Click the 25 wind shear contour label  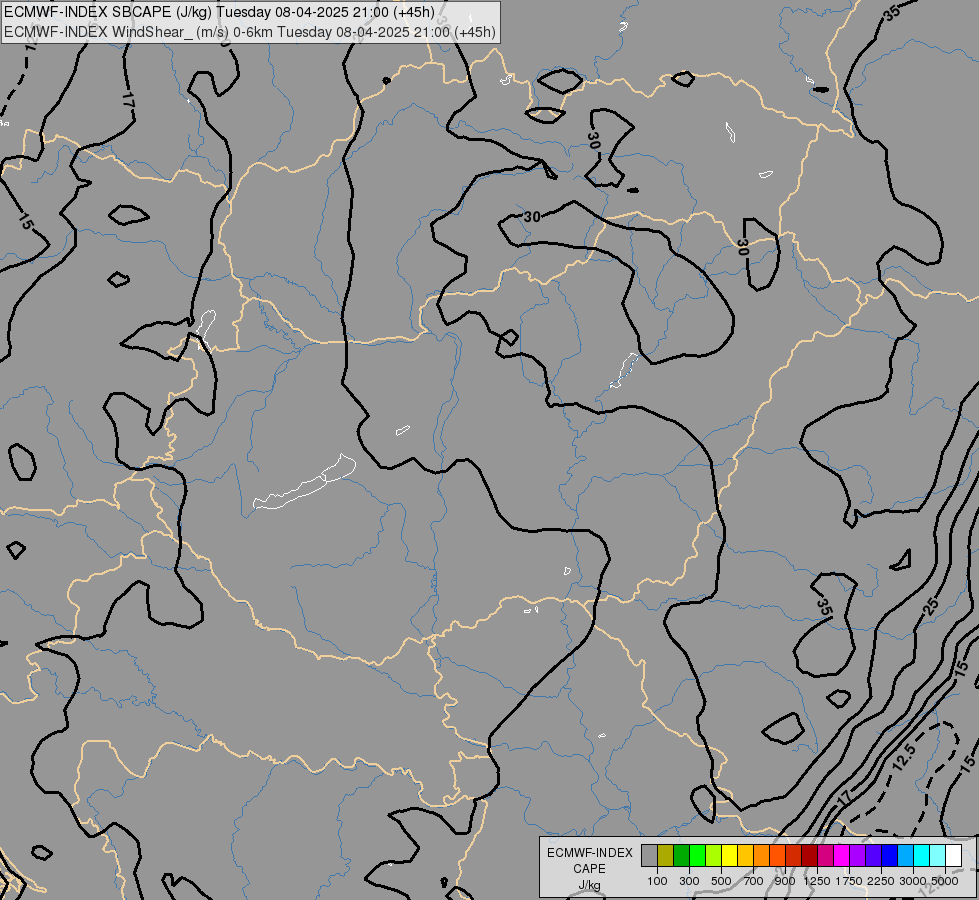(931, 605)
